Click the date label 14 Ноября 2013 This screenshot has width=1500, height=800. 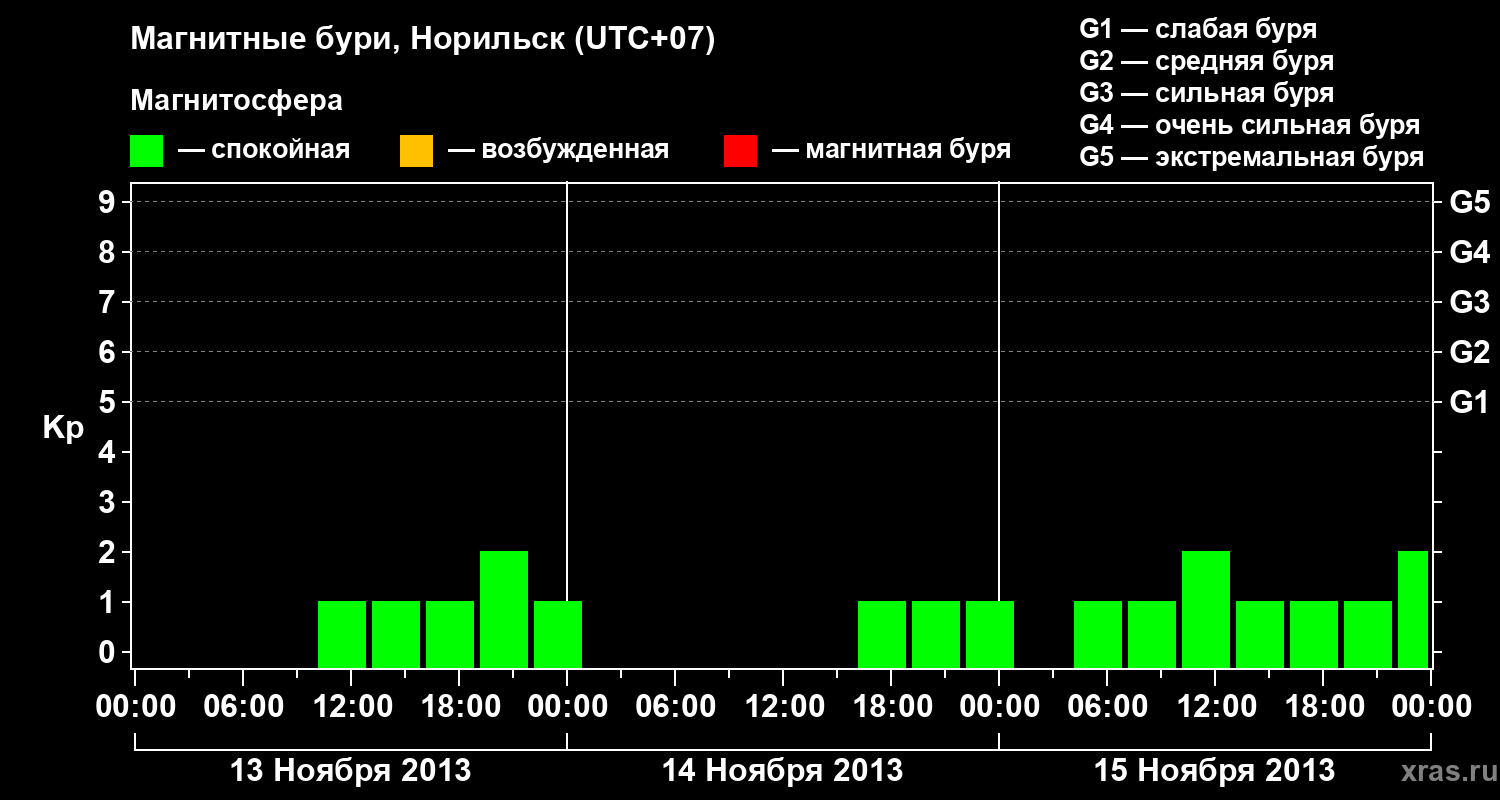click(x=783, y=770)
